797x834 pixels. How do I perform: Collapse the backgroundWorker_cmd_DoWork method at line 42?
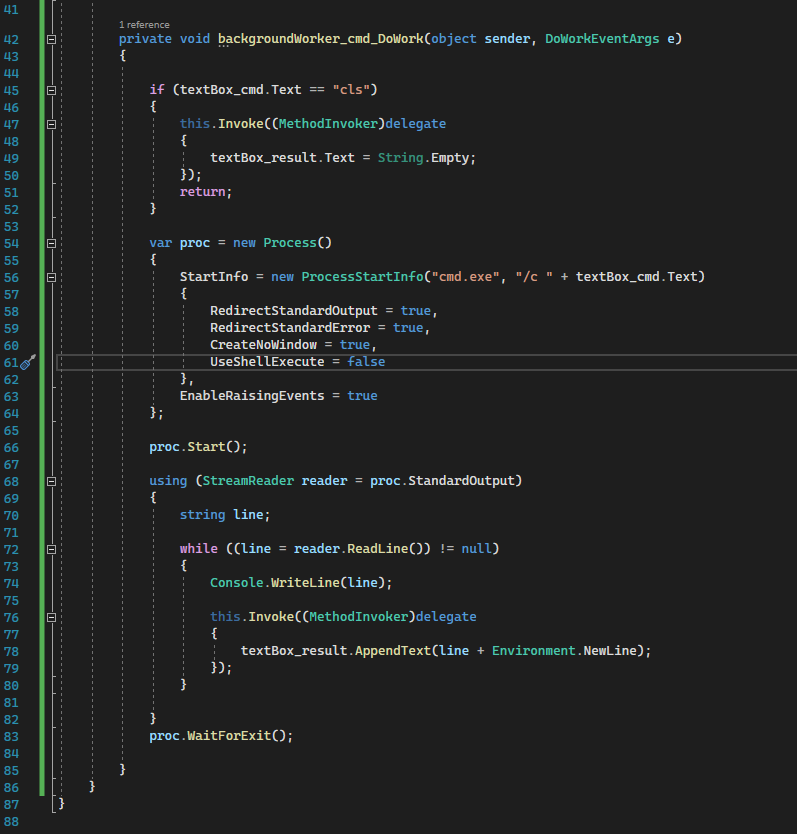[x=52, y=39]
